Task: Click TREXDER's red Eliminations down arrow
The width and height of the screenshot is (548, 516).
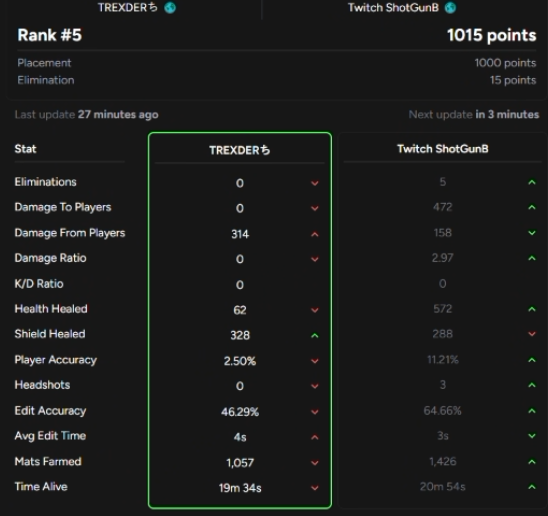Action: (315, 183)
